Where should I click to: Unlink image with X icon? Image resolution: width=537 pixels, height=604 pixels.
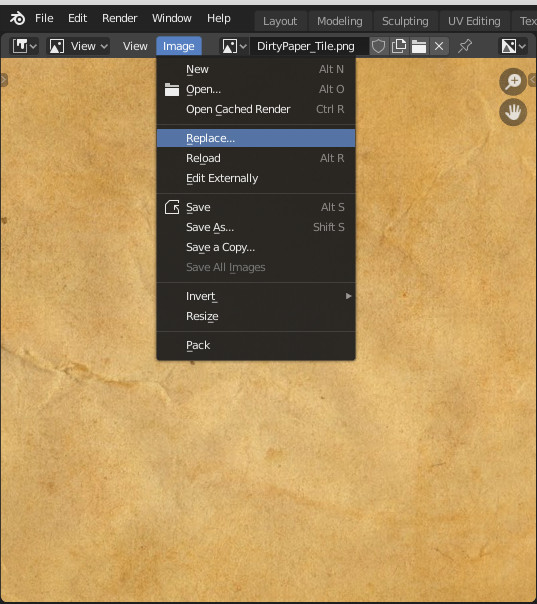[x=439, y=46]
